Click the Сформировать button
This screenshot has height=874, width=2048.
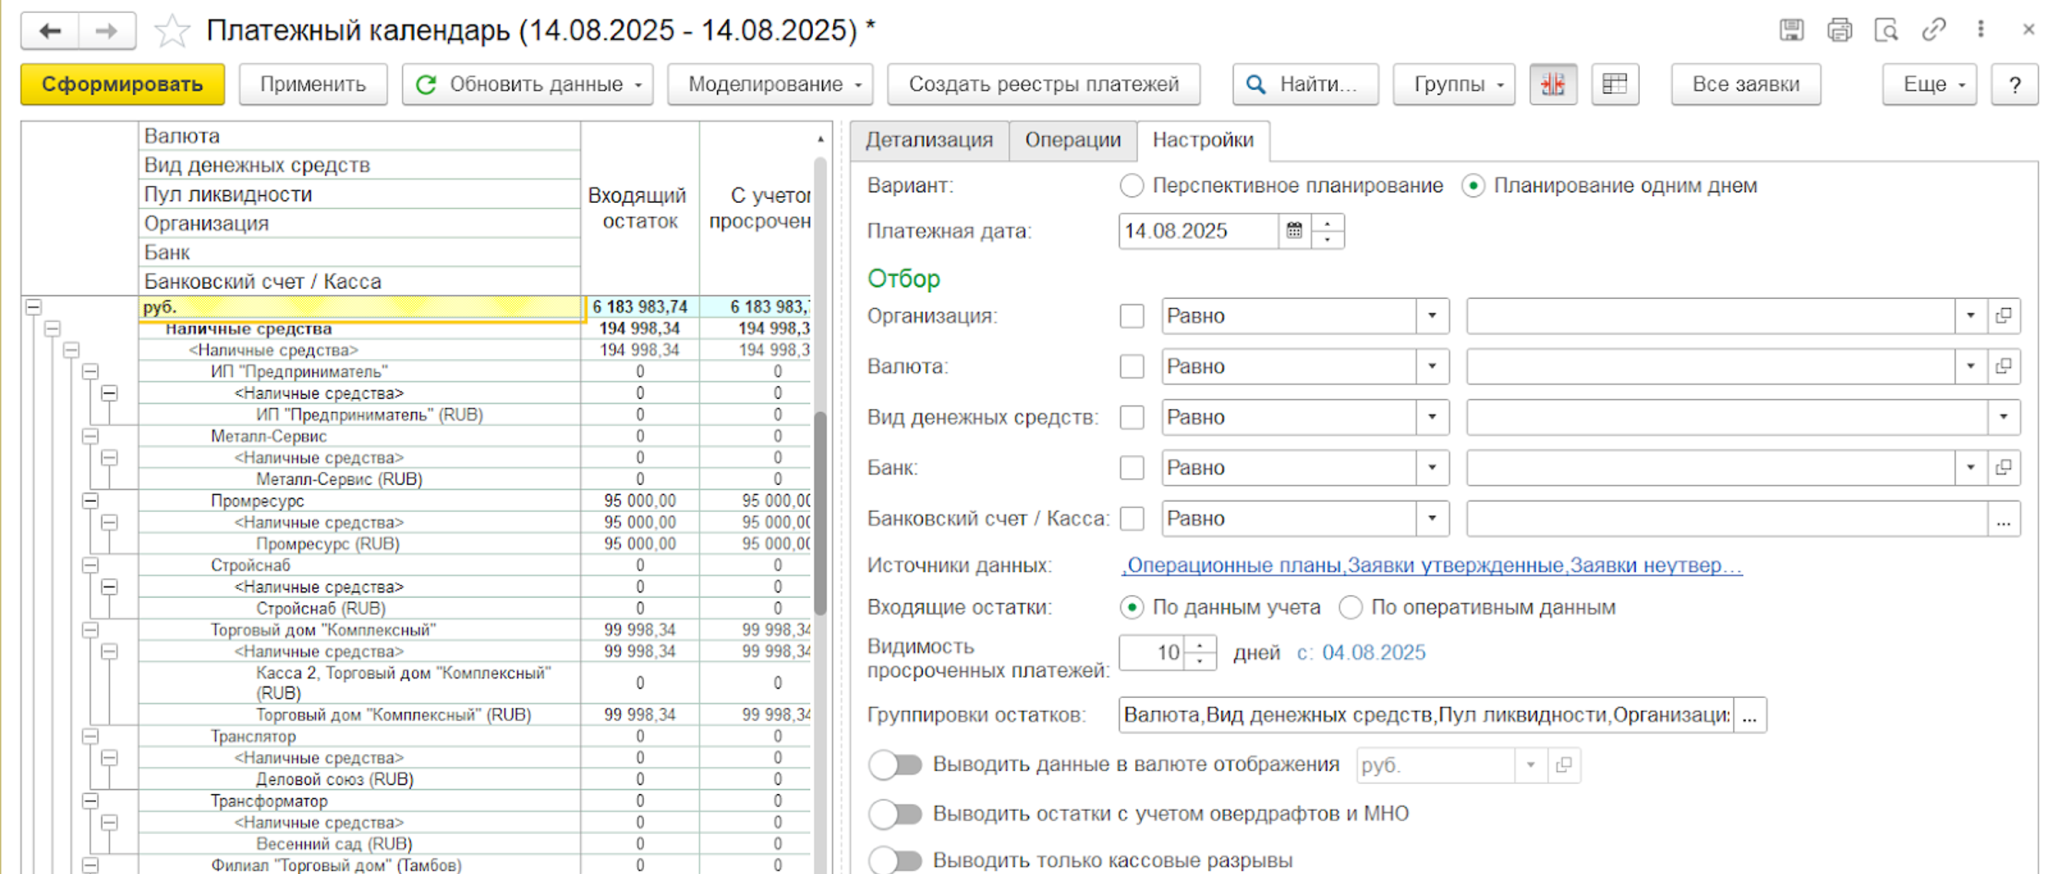coord(122,84)
